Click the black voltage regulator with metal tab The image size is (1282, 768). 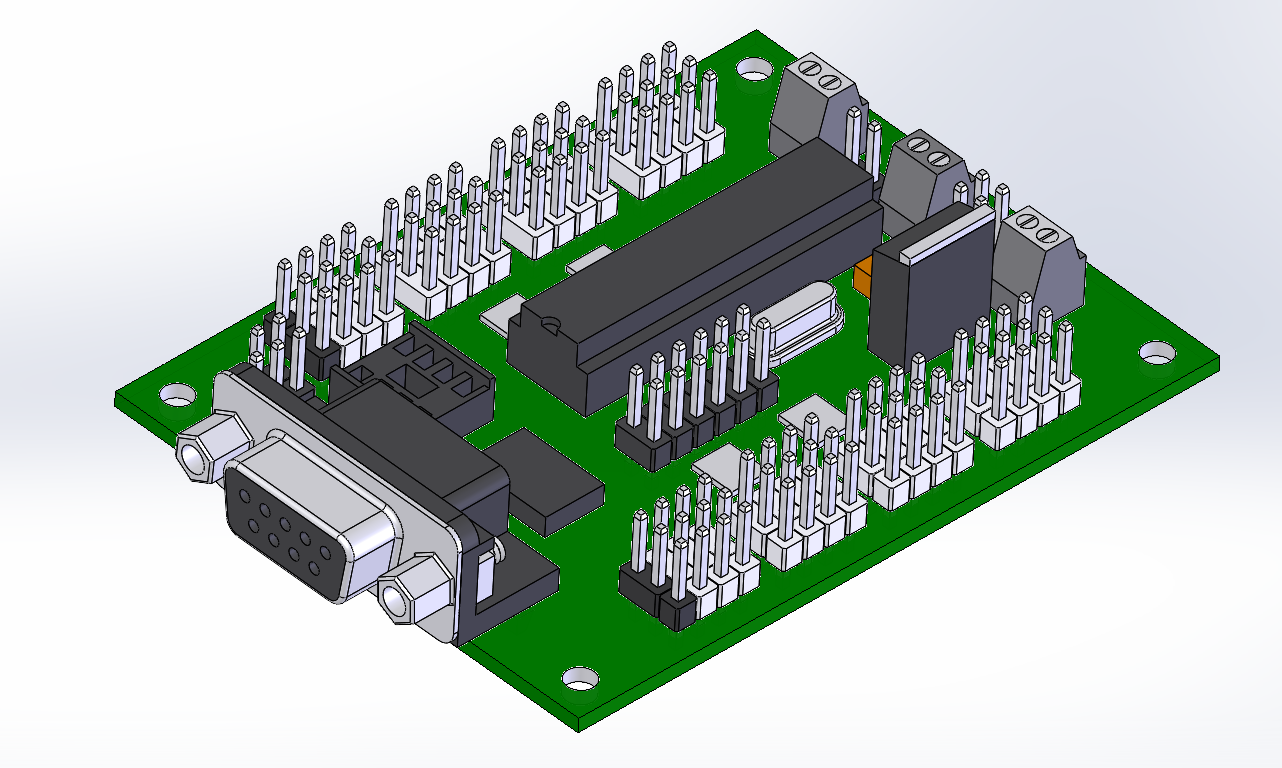(930, 283)
